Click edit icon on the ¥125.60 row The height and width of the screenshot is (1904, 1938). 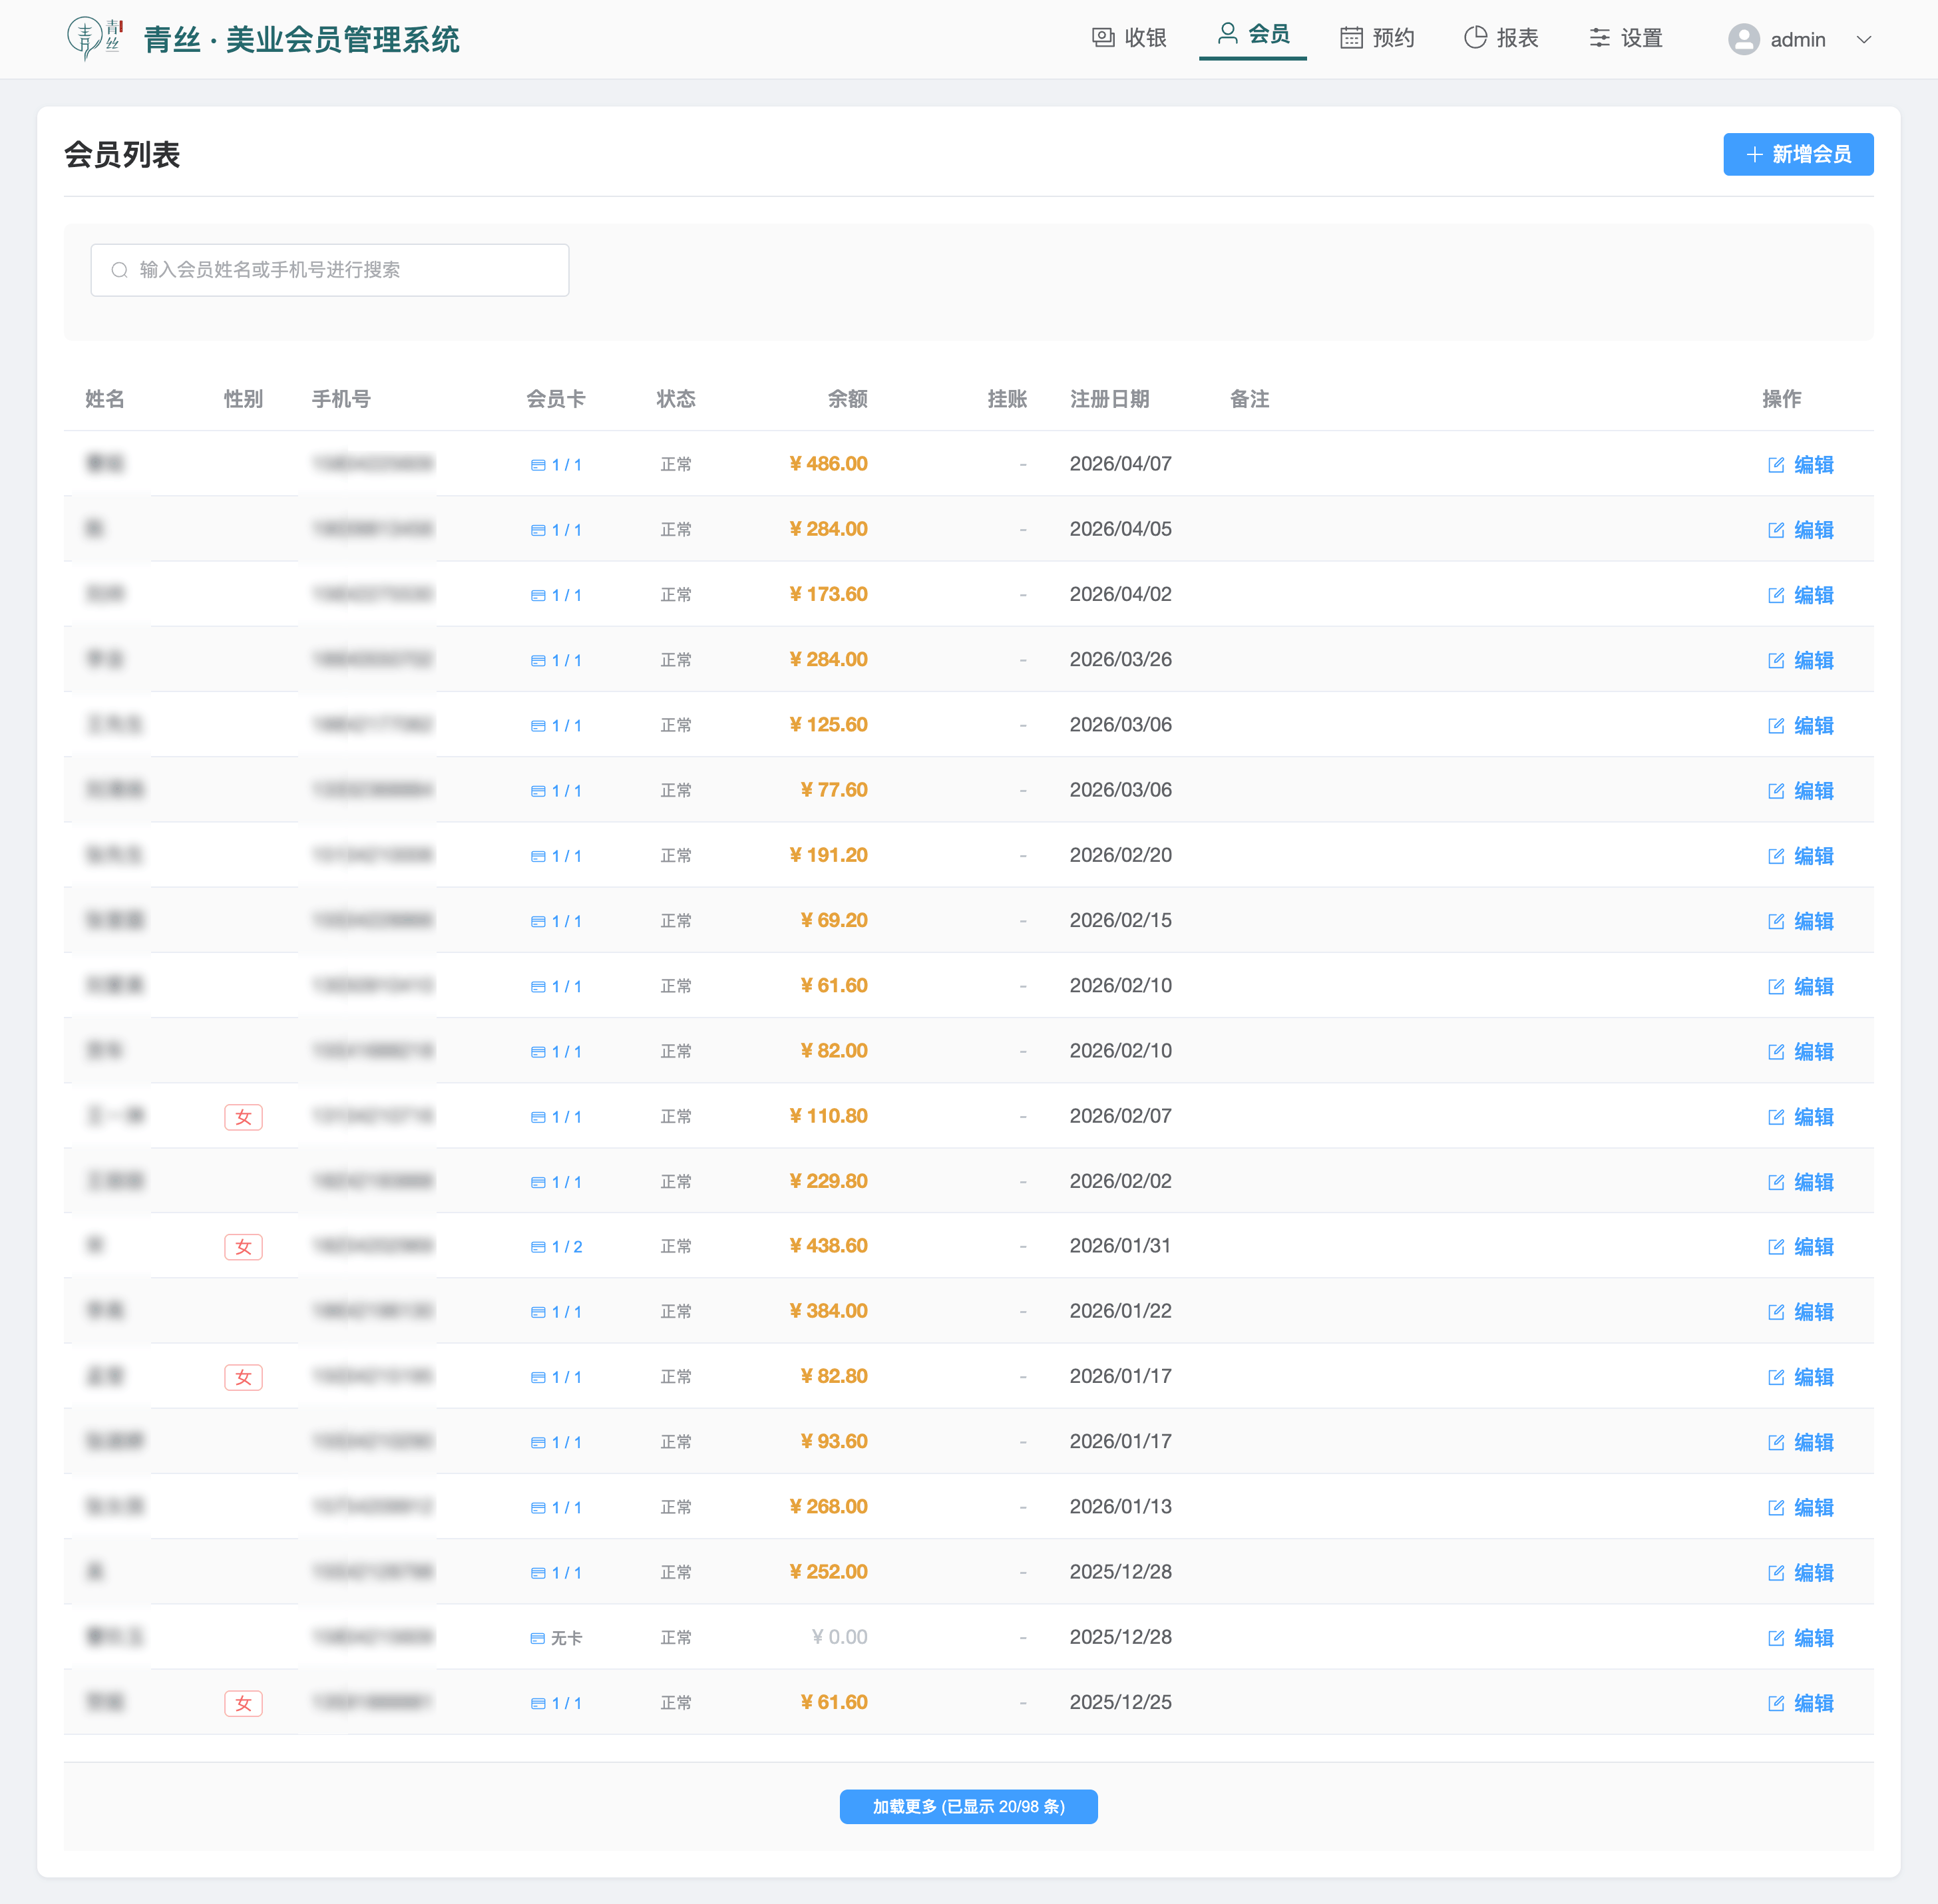coord(1776,725)
